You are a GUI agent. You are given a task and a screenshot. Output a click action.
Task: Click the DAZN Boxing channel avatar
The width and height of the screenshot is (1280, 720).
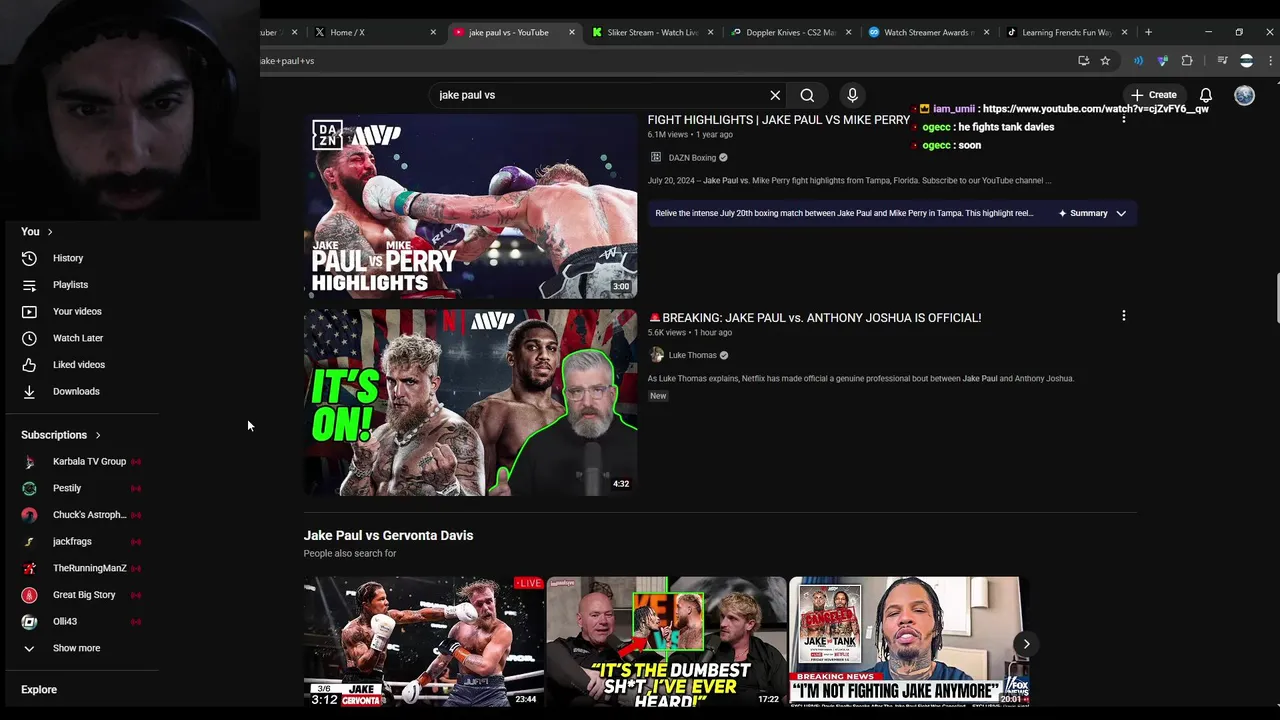[x=656, y=158]
